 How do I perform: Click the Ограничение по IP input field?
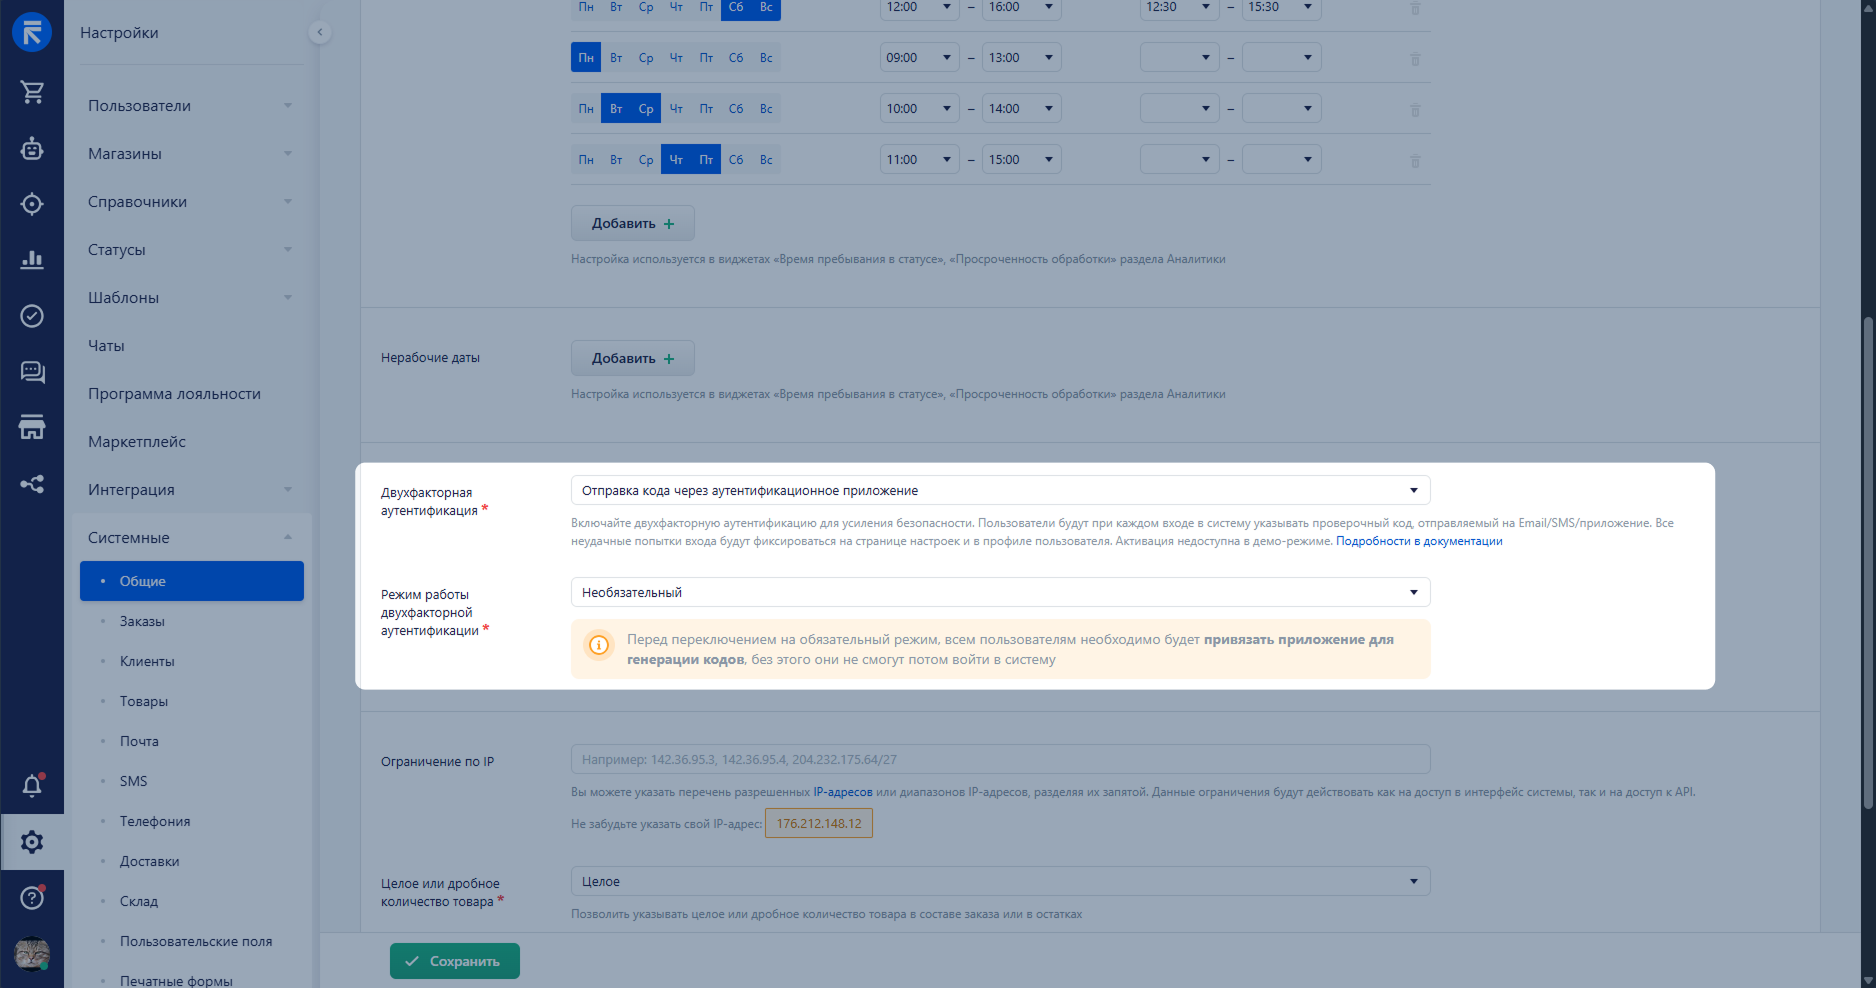pos(1000,760)
